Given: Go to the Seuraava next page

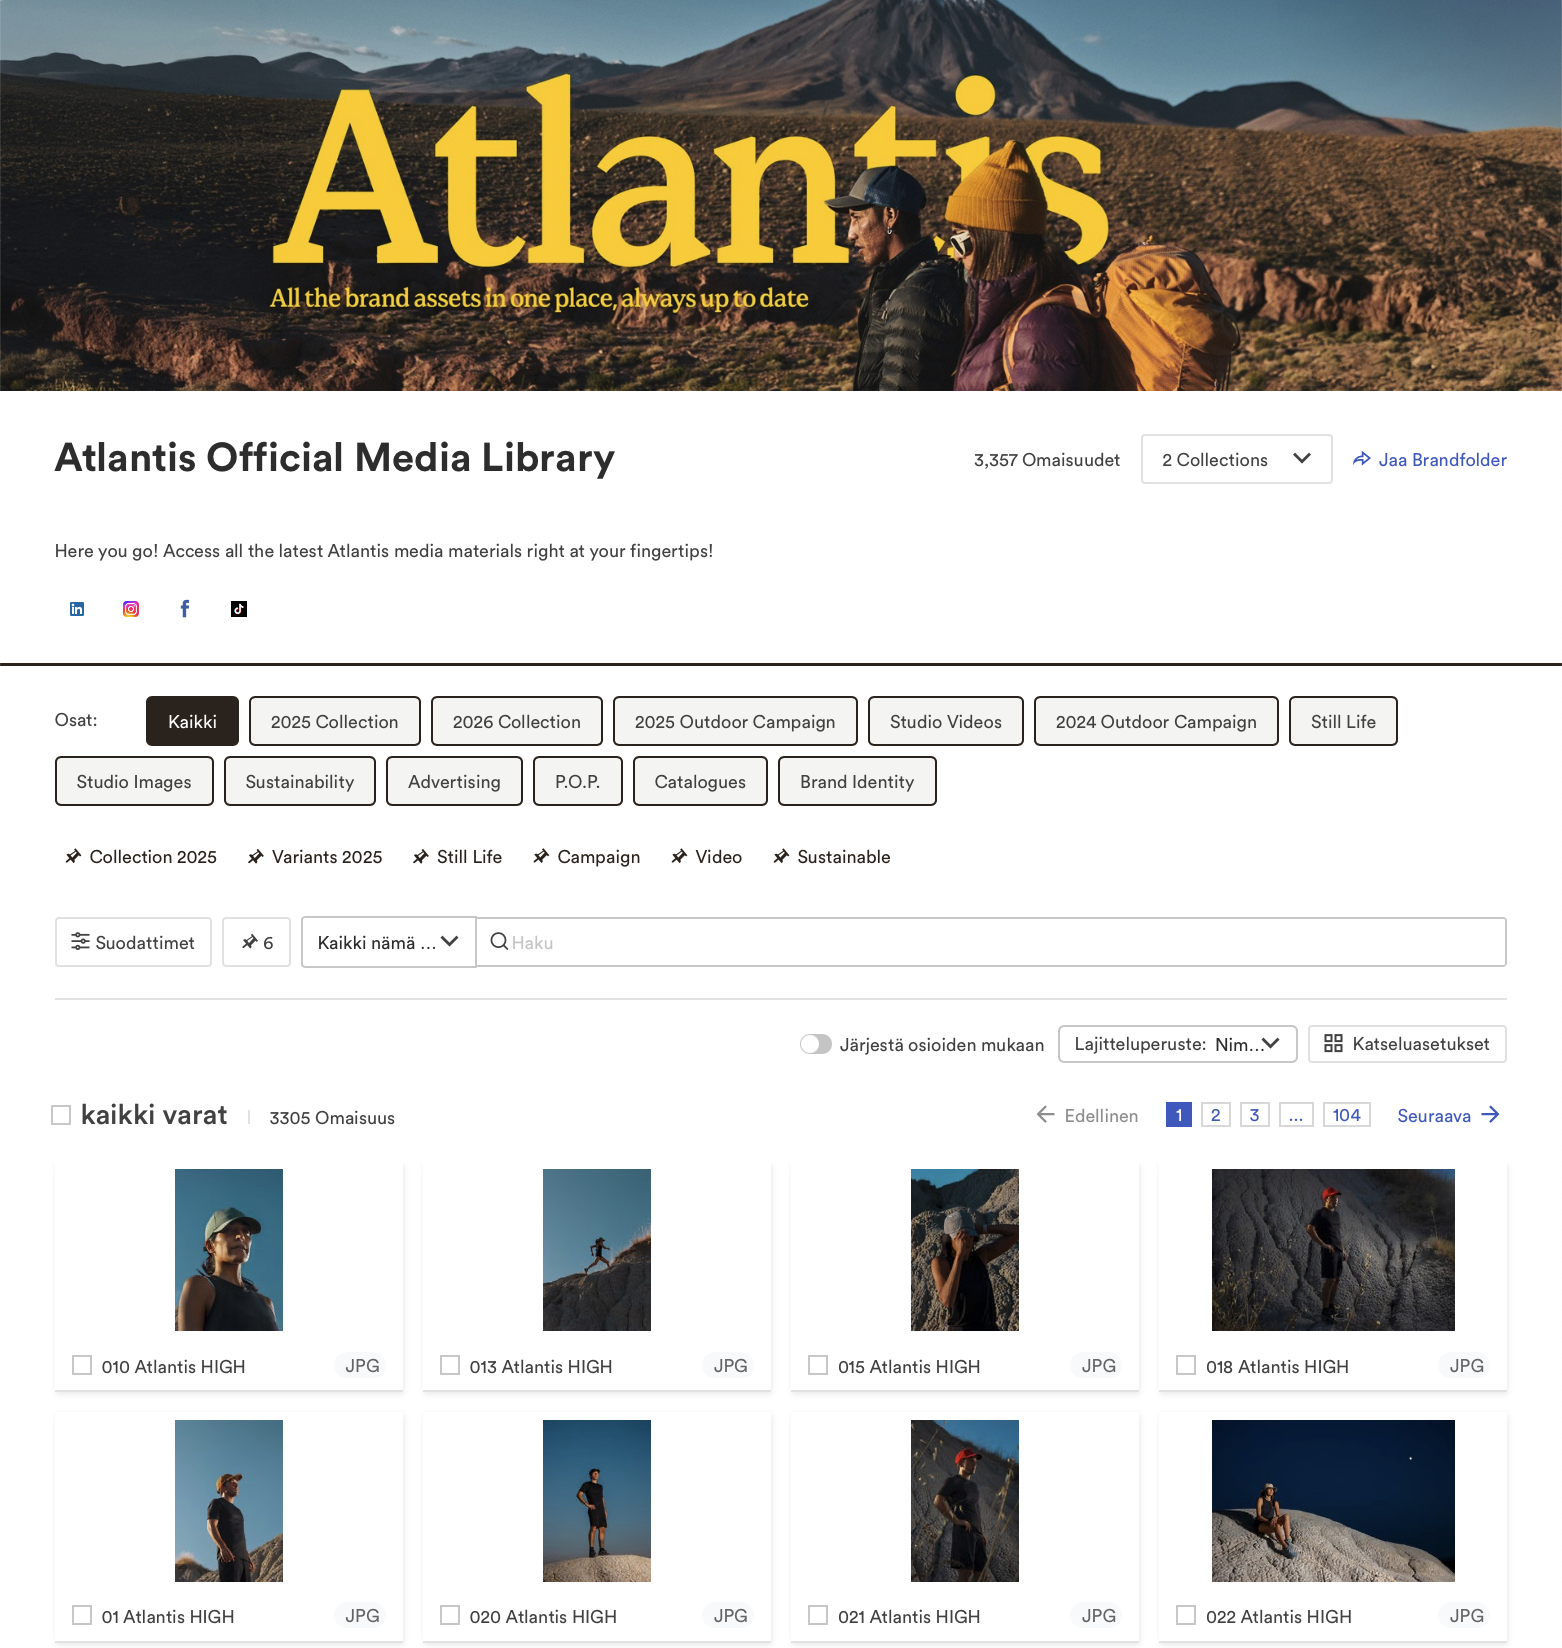Looking at the screenshot, I should (1448, 1115).
